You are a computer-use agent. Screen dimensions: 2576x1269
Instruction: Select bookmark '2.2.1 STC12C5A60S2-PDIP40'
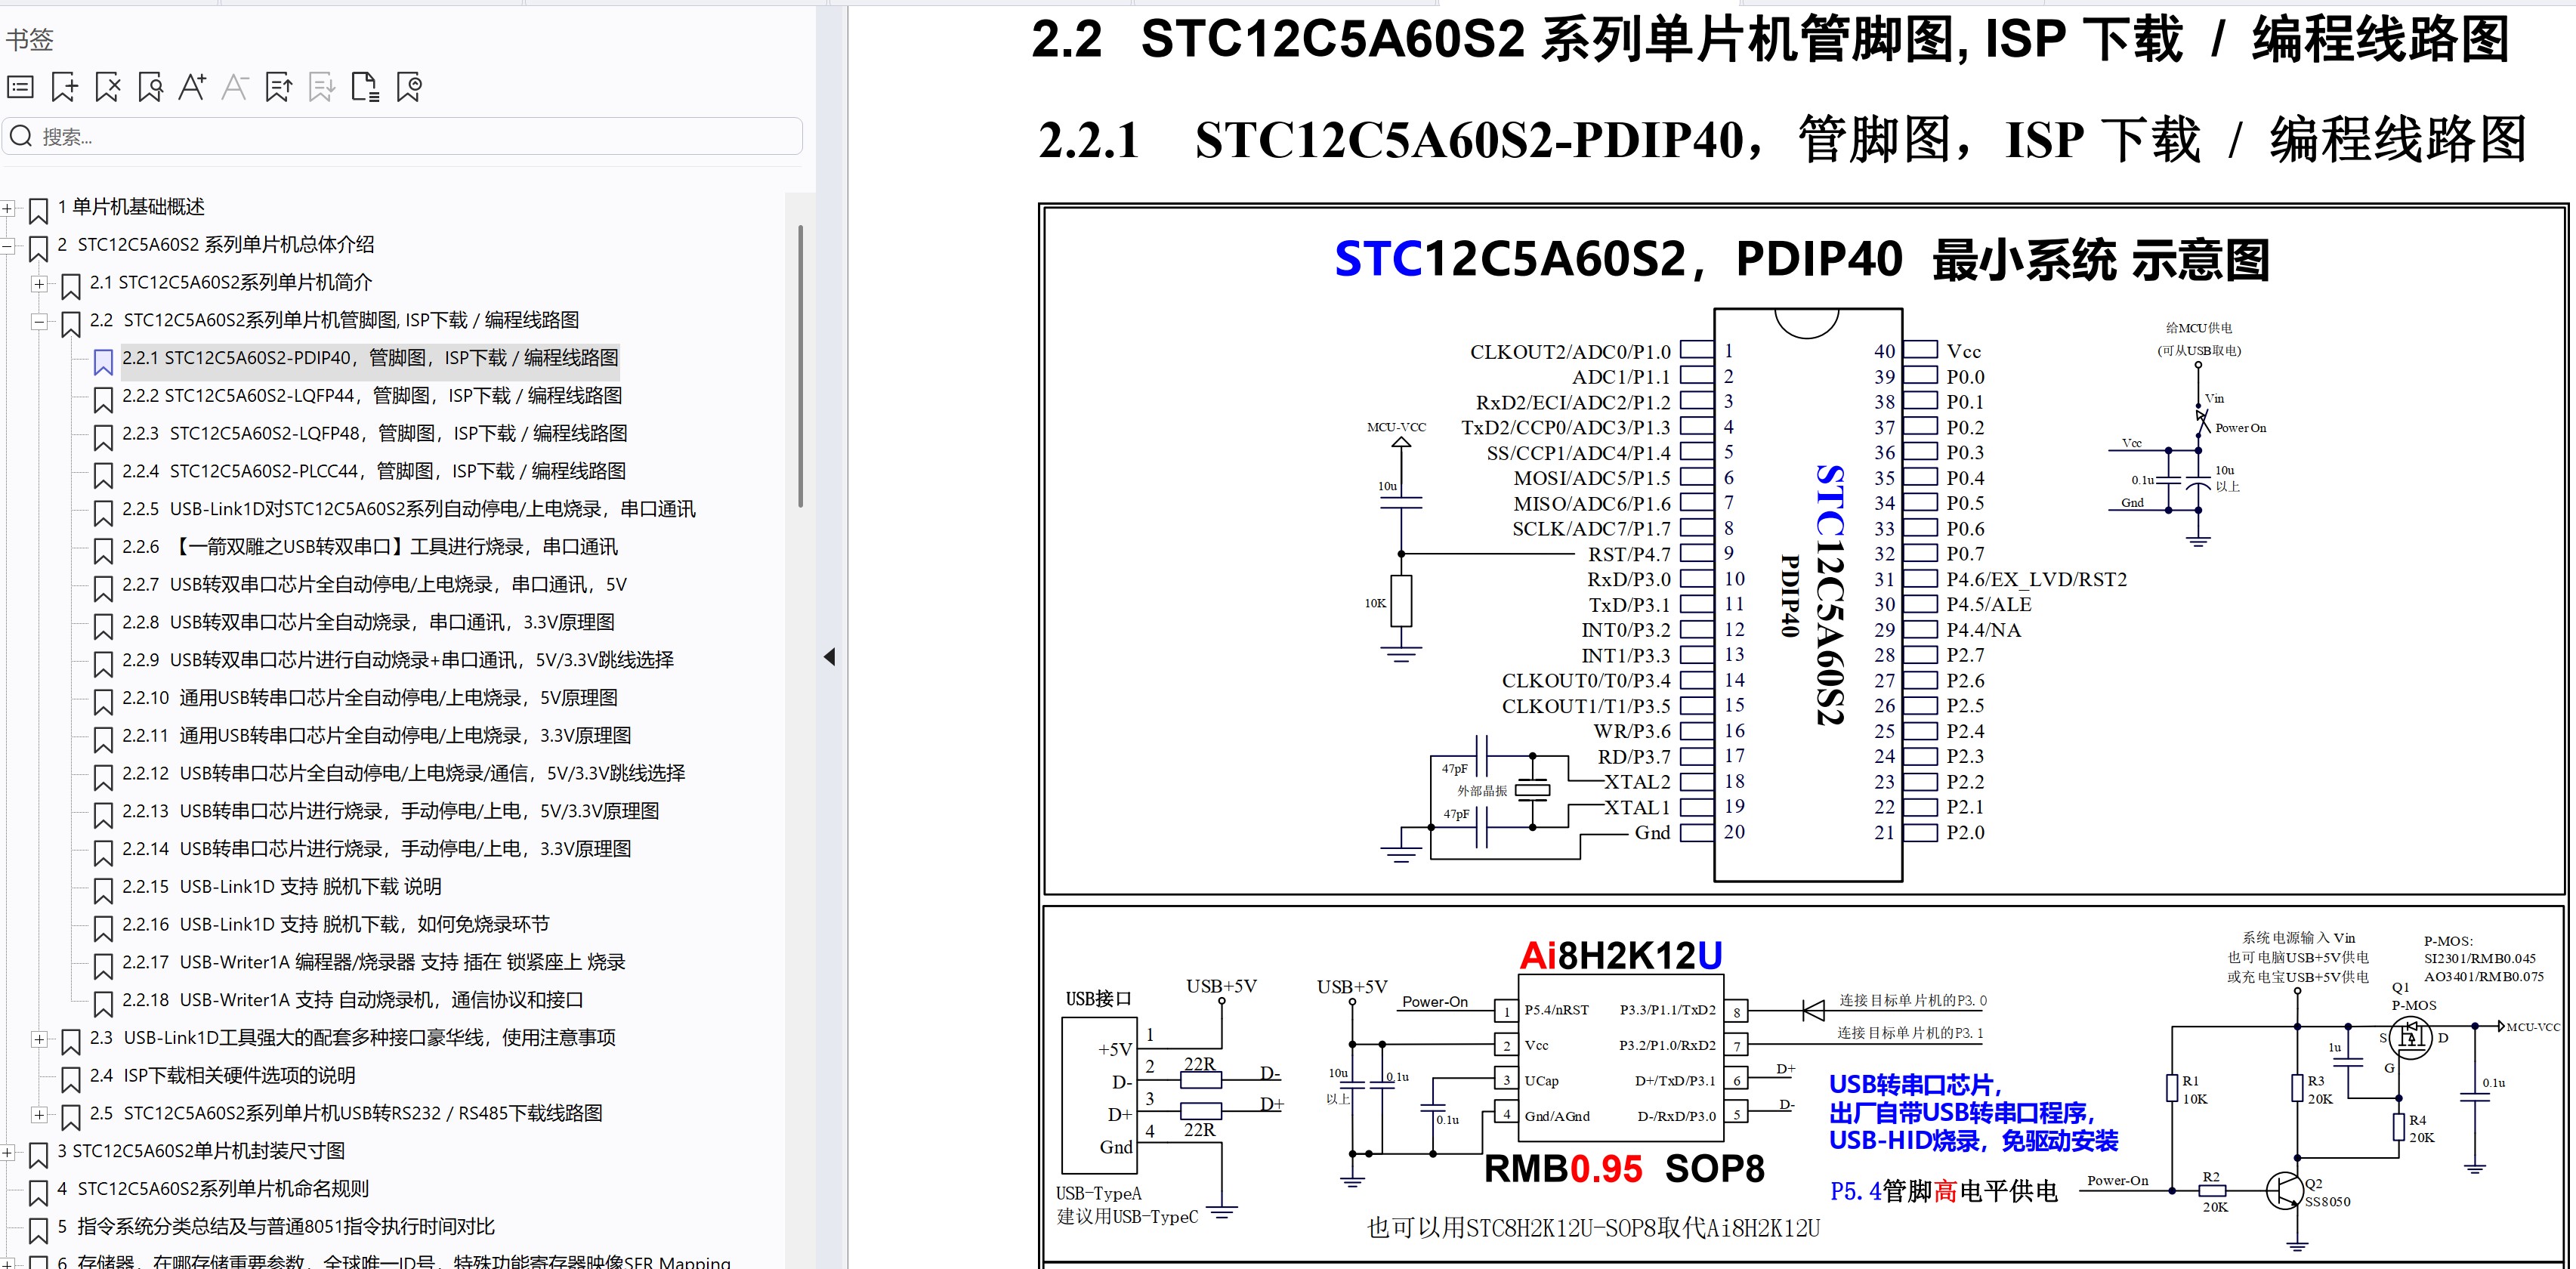[370, 358]
